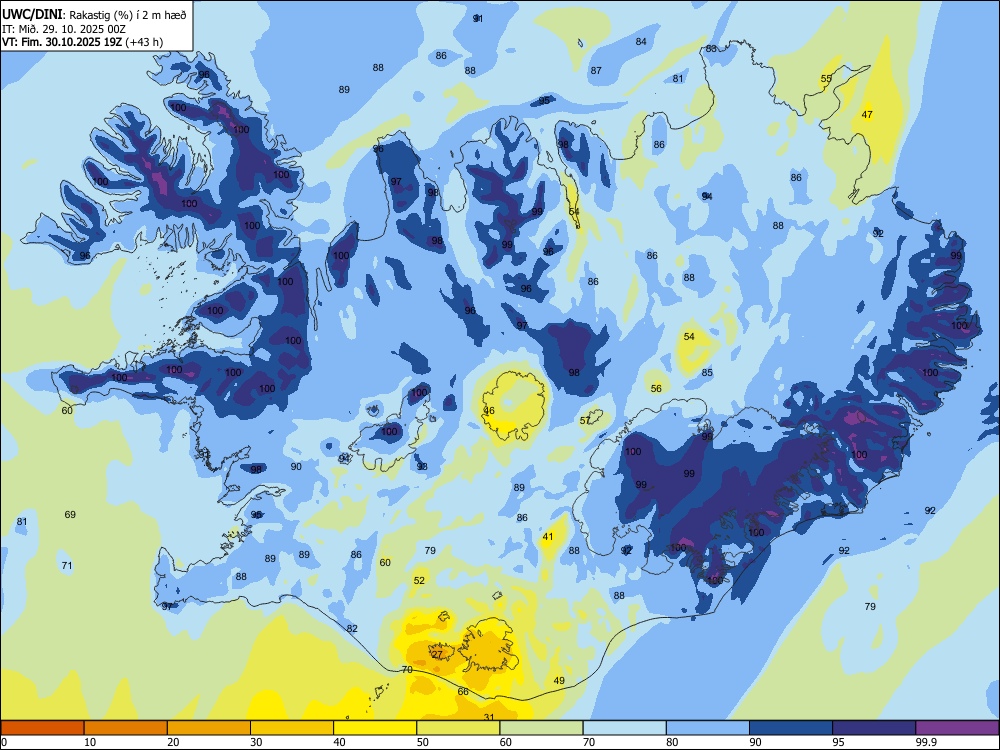Click the 47 value in the northeast

click(867, 115)
